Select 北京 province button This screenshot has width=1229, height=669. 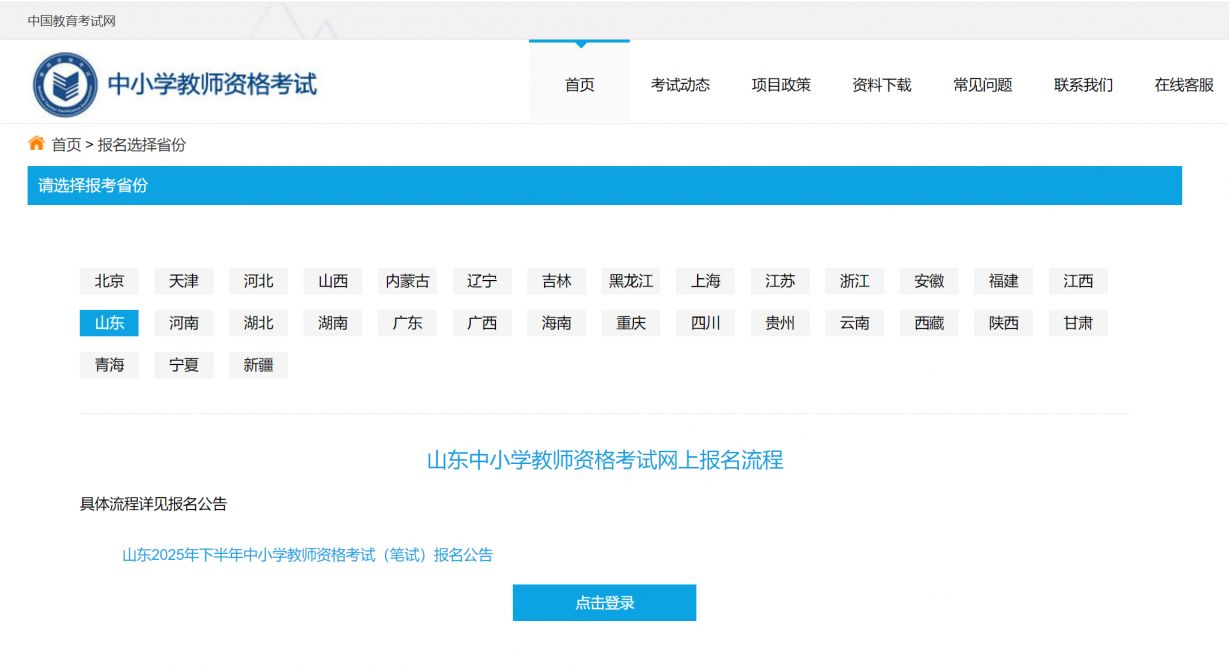109,281
